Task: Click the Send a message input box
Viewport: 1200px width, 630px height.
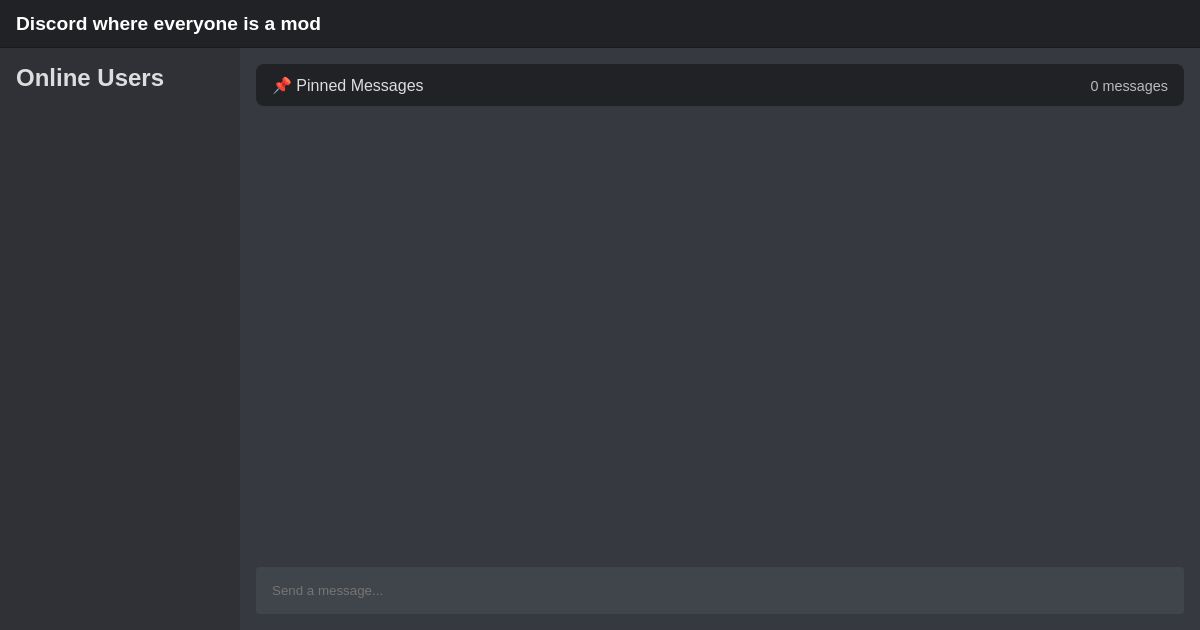Action: point(719,590)
